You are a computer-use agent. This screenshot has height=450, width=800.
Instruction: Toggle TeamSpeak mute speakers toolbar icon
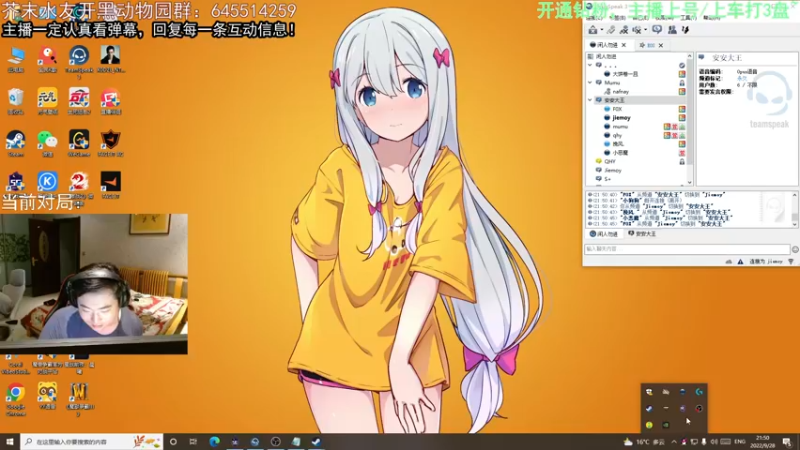(x=637, y=30)
